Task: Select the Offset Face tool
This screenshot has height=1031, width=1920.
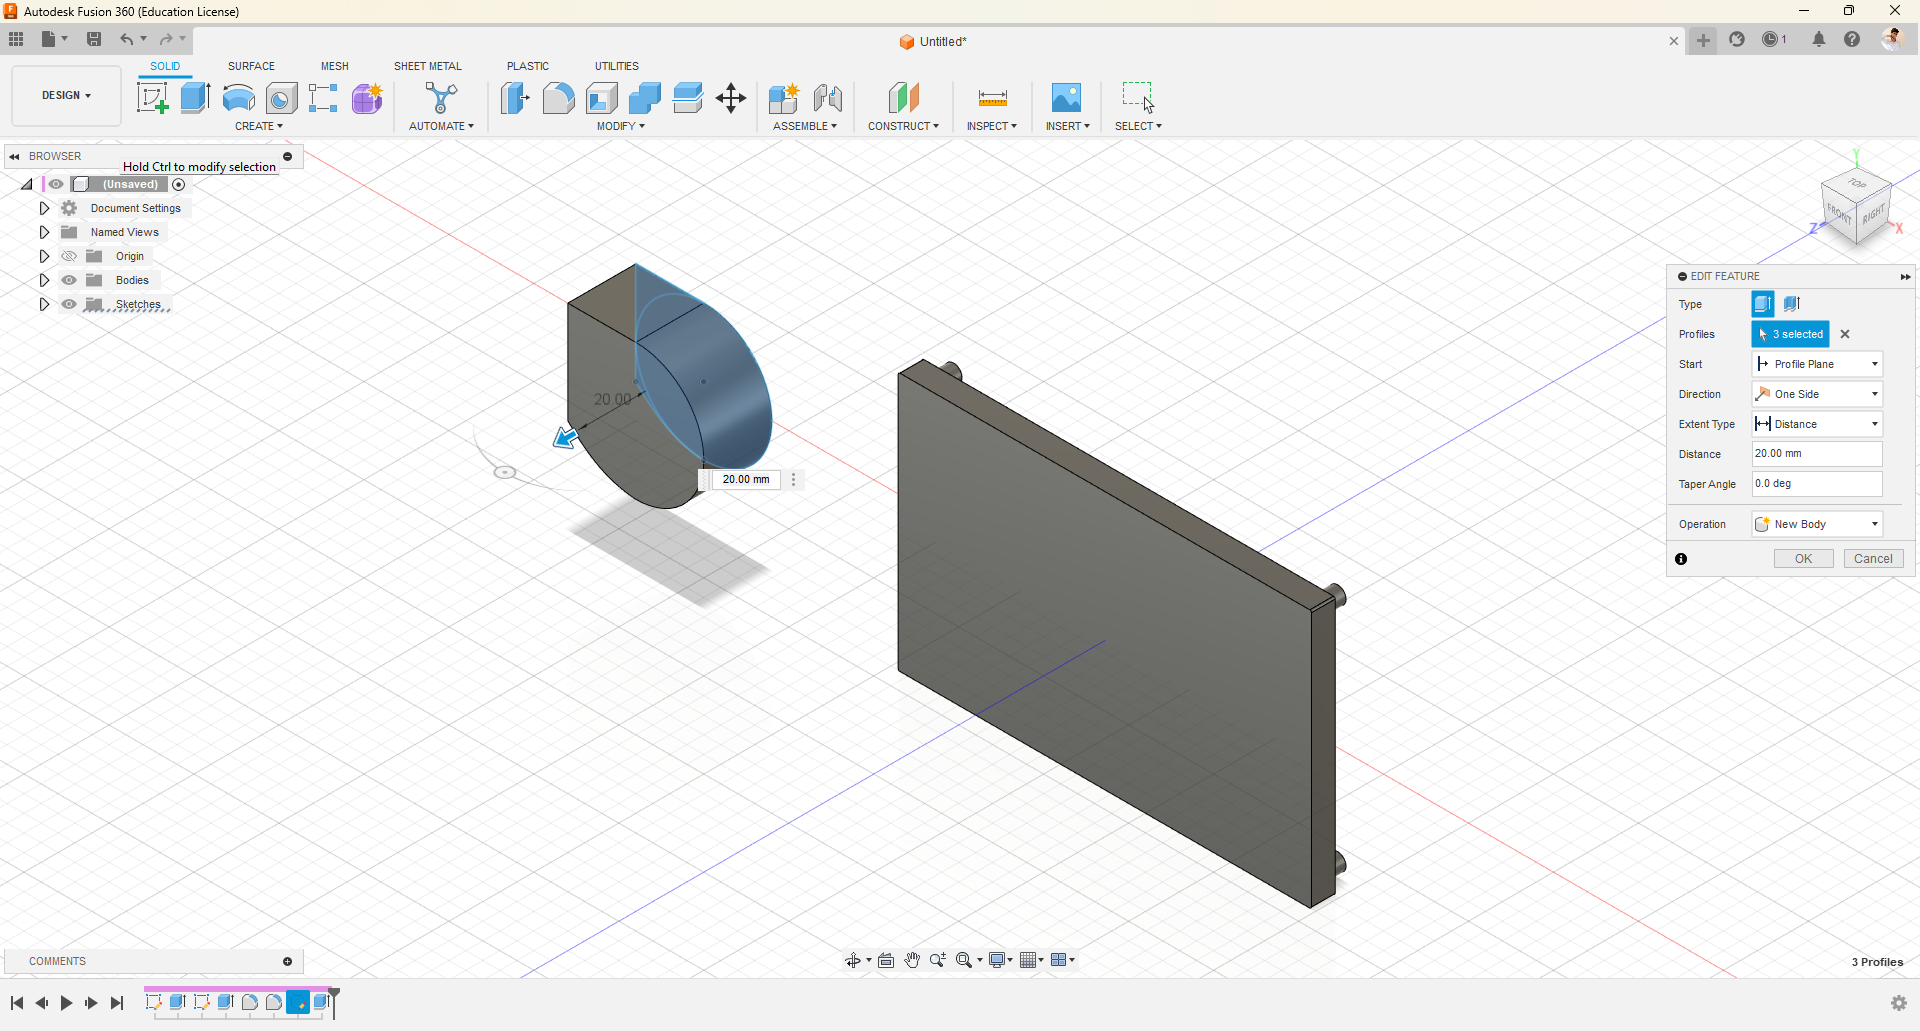Action: 688,98
